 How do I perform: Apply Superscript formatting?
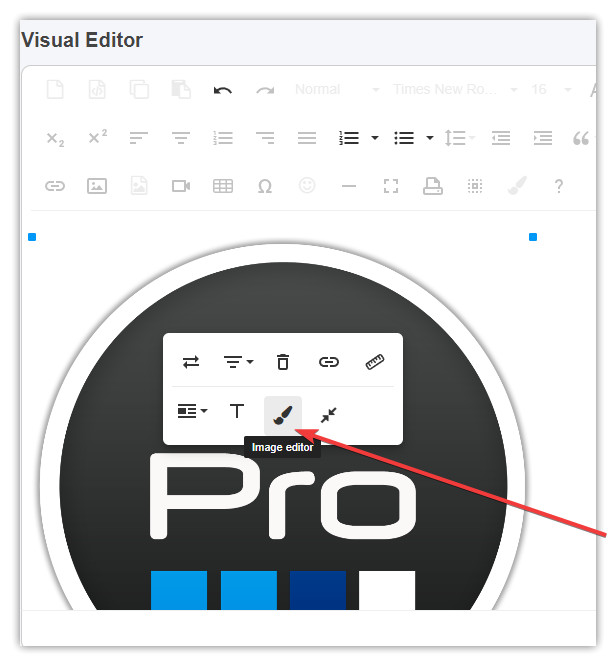(x=97, y=137)
